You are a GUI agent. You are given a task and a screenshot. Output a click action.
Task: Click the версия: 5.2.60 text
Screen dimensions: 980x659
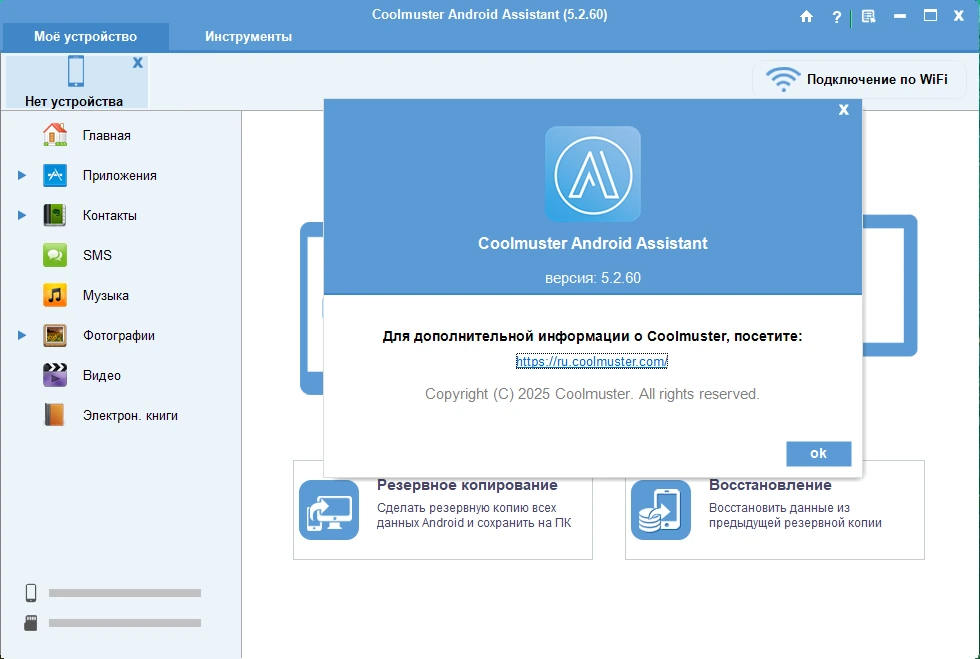tap(592, 278)
